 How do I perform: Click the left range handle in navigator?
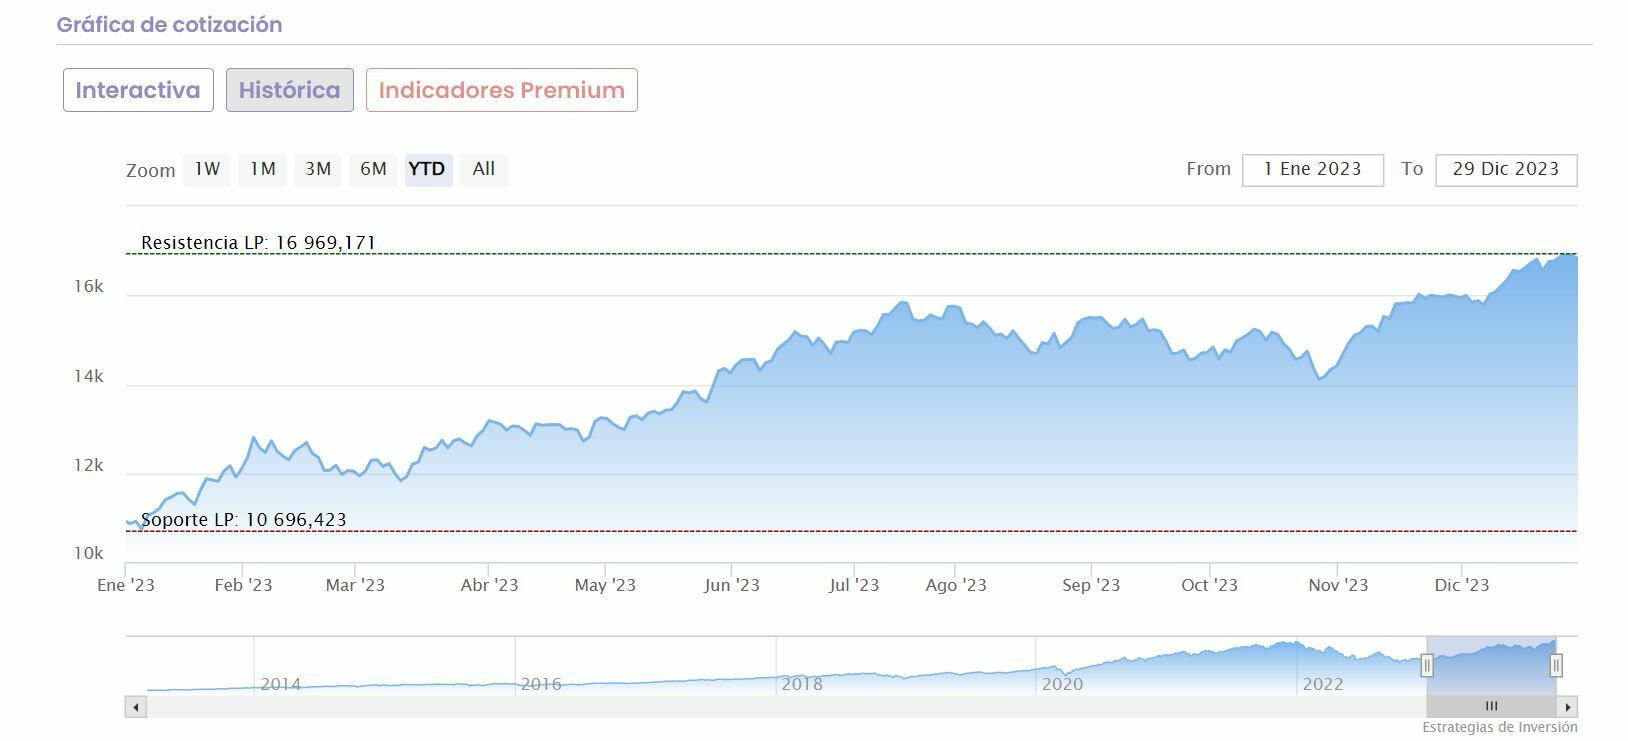(1427, 665)
